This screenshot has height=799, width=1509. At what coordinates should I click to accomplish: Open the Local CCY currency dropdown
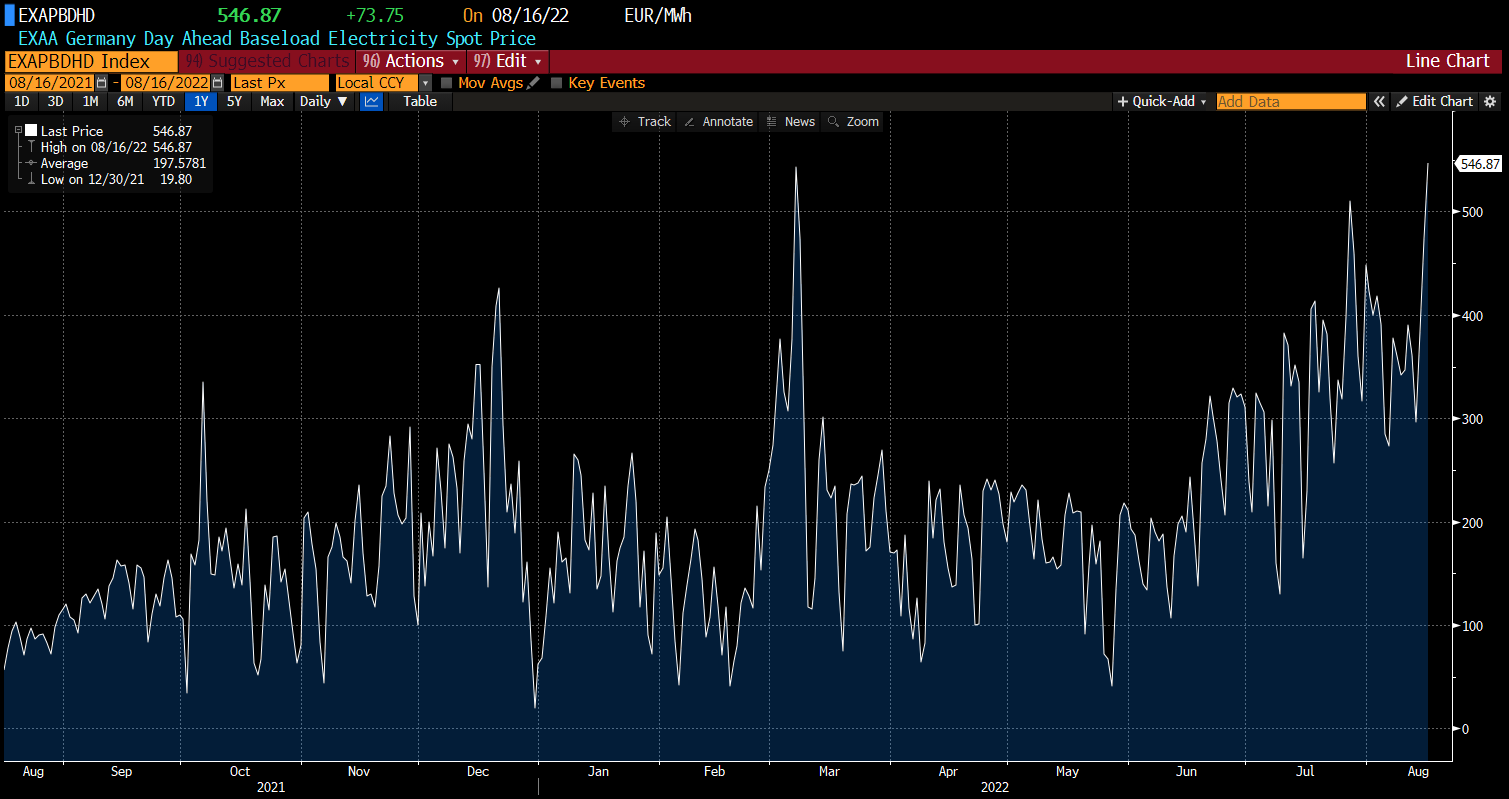pyautogui.click(x=425, y=83)
